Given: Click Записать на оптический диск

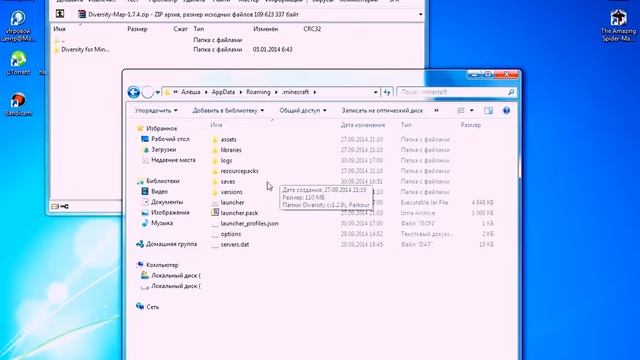Looking at the screenshot, I should click(x=382, y=111).
